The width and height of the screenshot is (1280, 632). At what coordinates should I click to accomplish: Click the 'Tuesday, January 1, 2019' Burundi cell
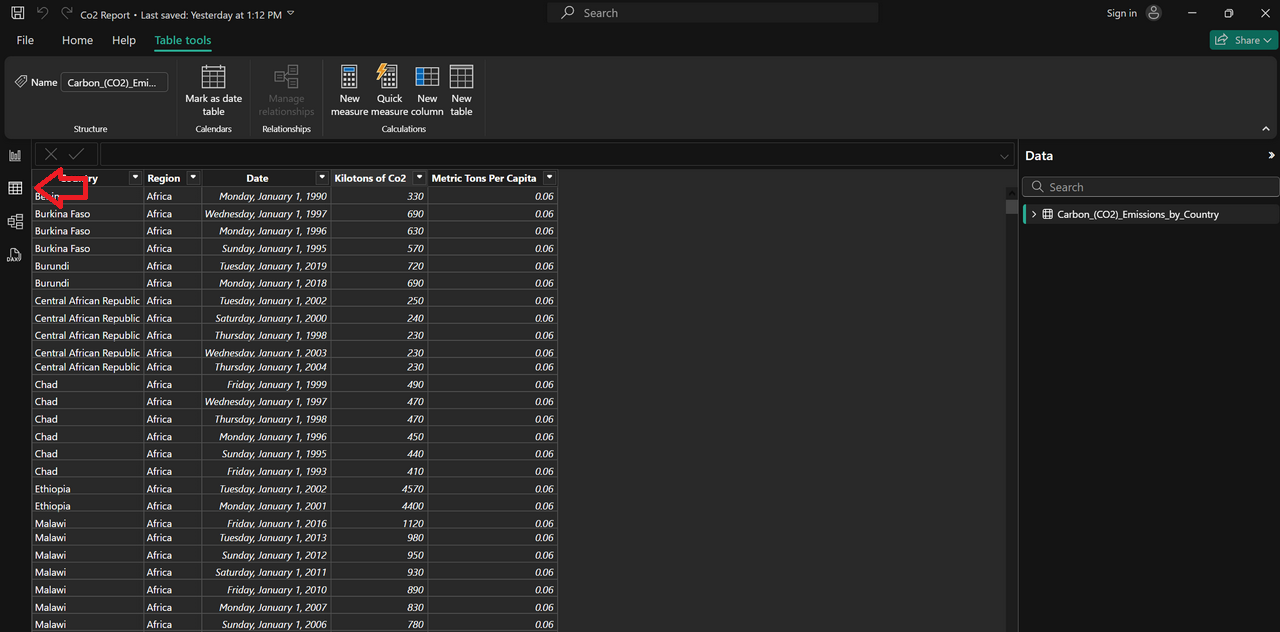click(266, 266)
